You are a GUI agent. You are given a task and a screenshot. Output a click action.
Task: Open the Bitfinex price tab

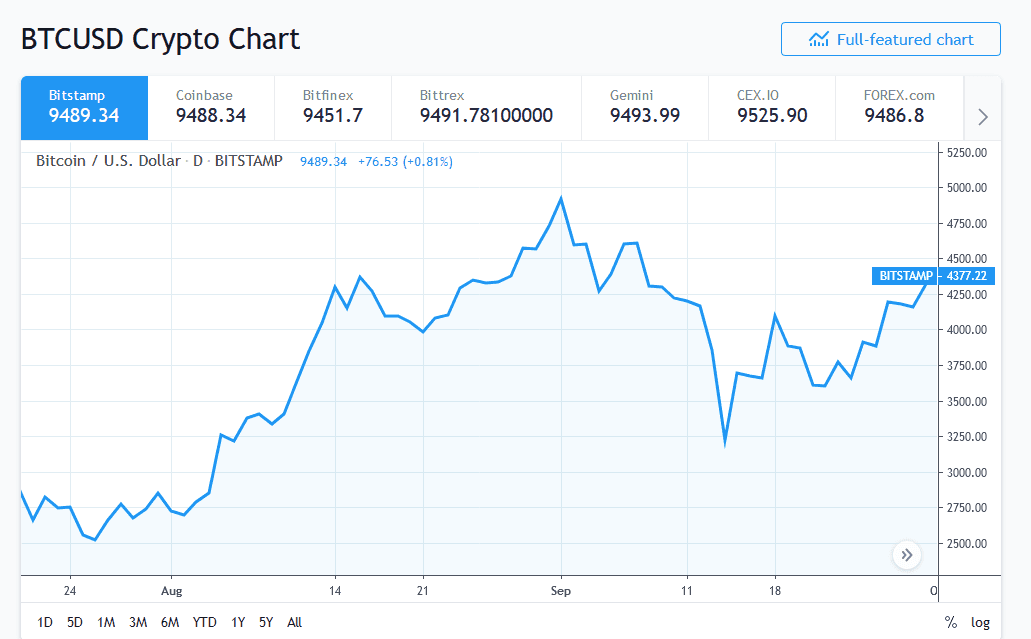click(x=332, y=107)
